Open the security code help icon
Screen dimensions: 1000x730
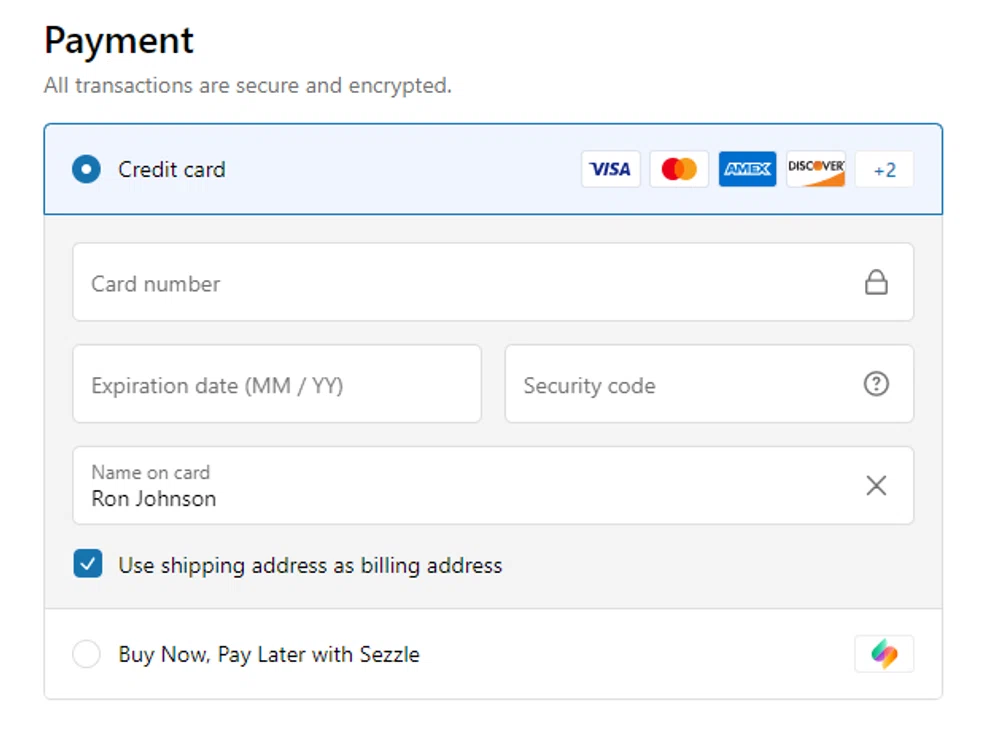(x=876, y=384)
